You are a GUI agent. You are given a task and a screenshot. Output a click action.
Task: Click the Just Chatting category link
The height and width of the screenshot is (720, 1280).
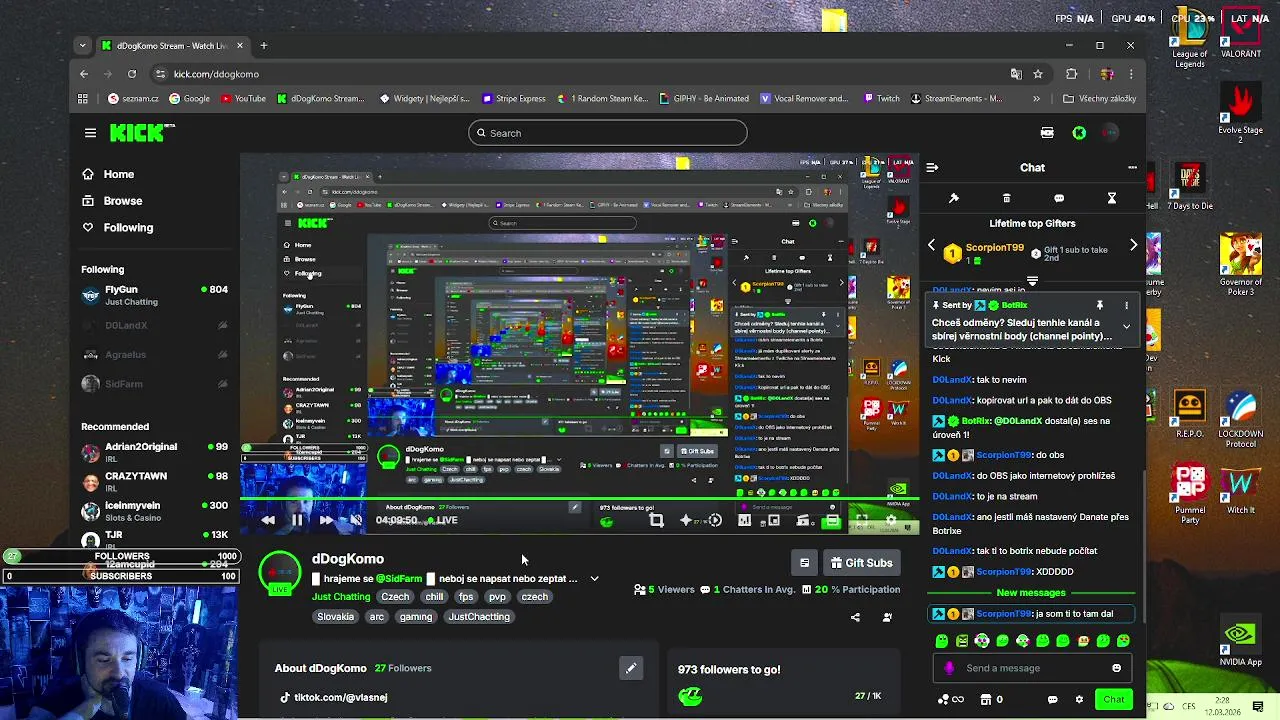click(x=341, y=597)
